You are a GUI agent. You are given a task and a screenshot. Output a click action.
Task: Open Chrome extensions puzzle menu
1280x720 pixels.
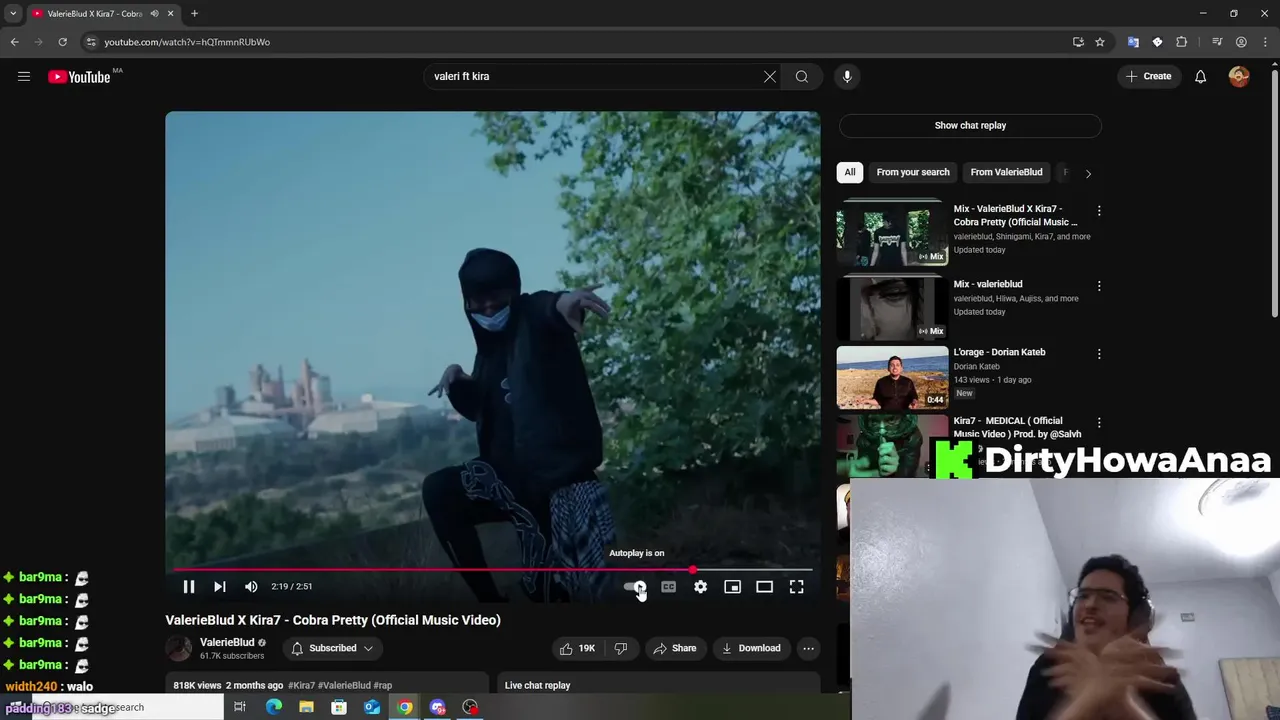click(1181, 42)
